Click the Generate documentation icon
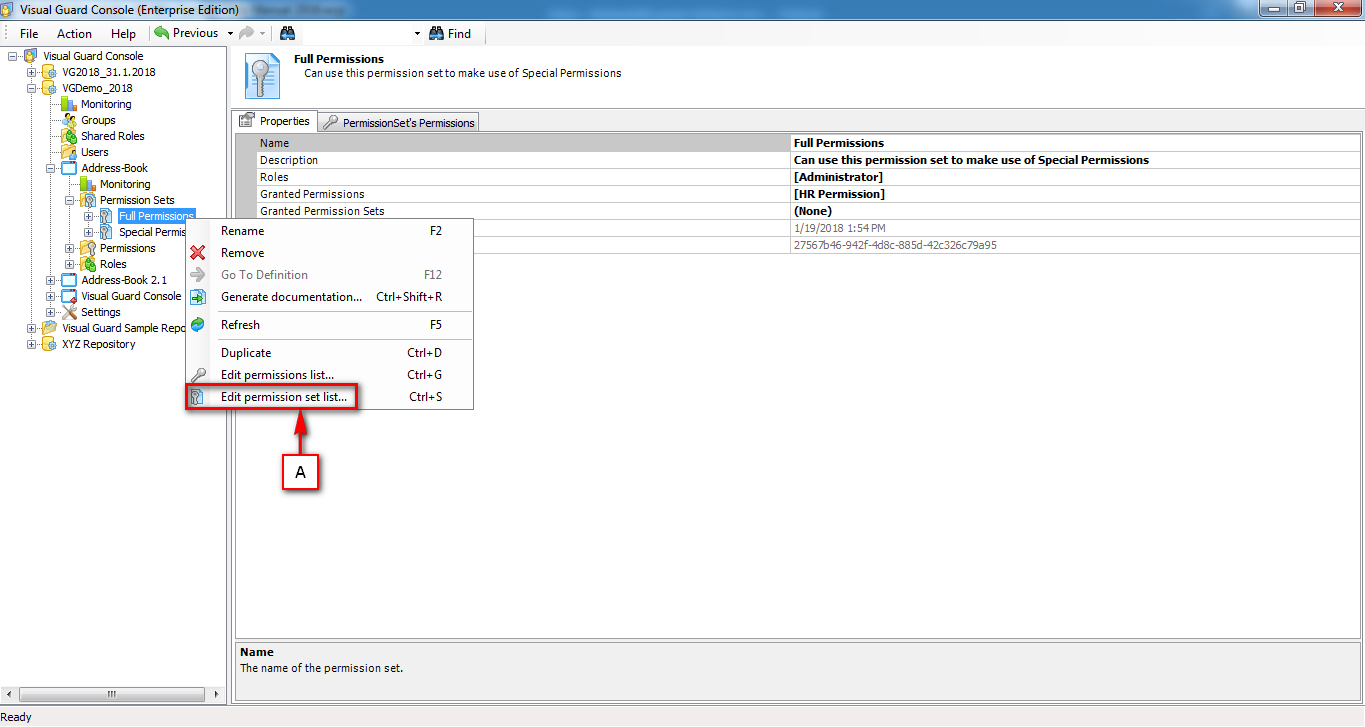The image size is (1365, 727). (x=198, y=297)
